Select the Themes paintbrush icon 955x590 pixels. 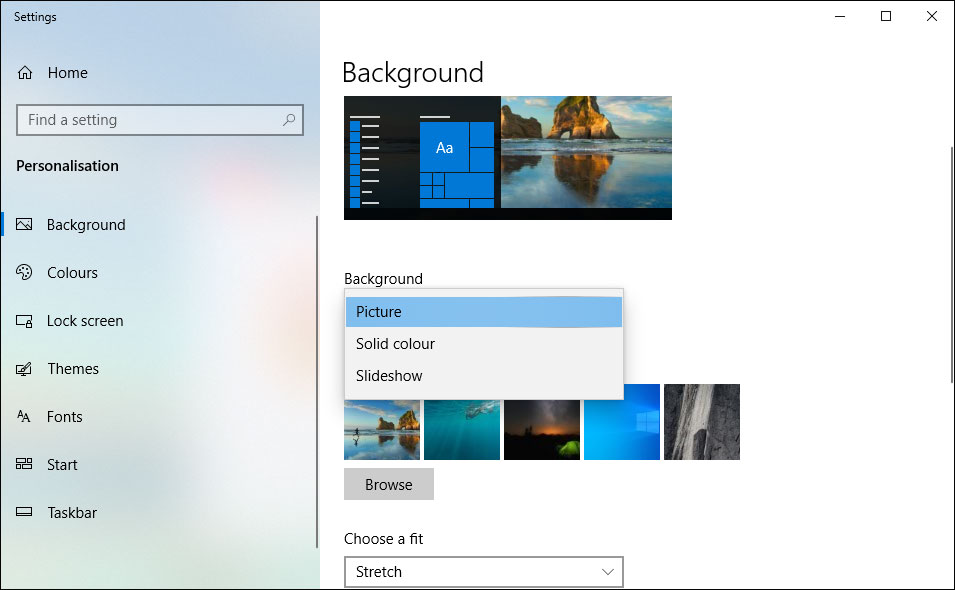[x=24, y=368]
